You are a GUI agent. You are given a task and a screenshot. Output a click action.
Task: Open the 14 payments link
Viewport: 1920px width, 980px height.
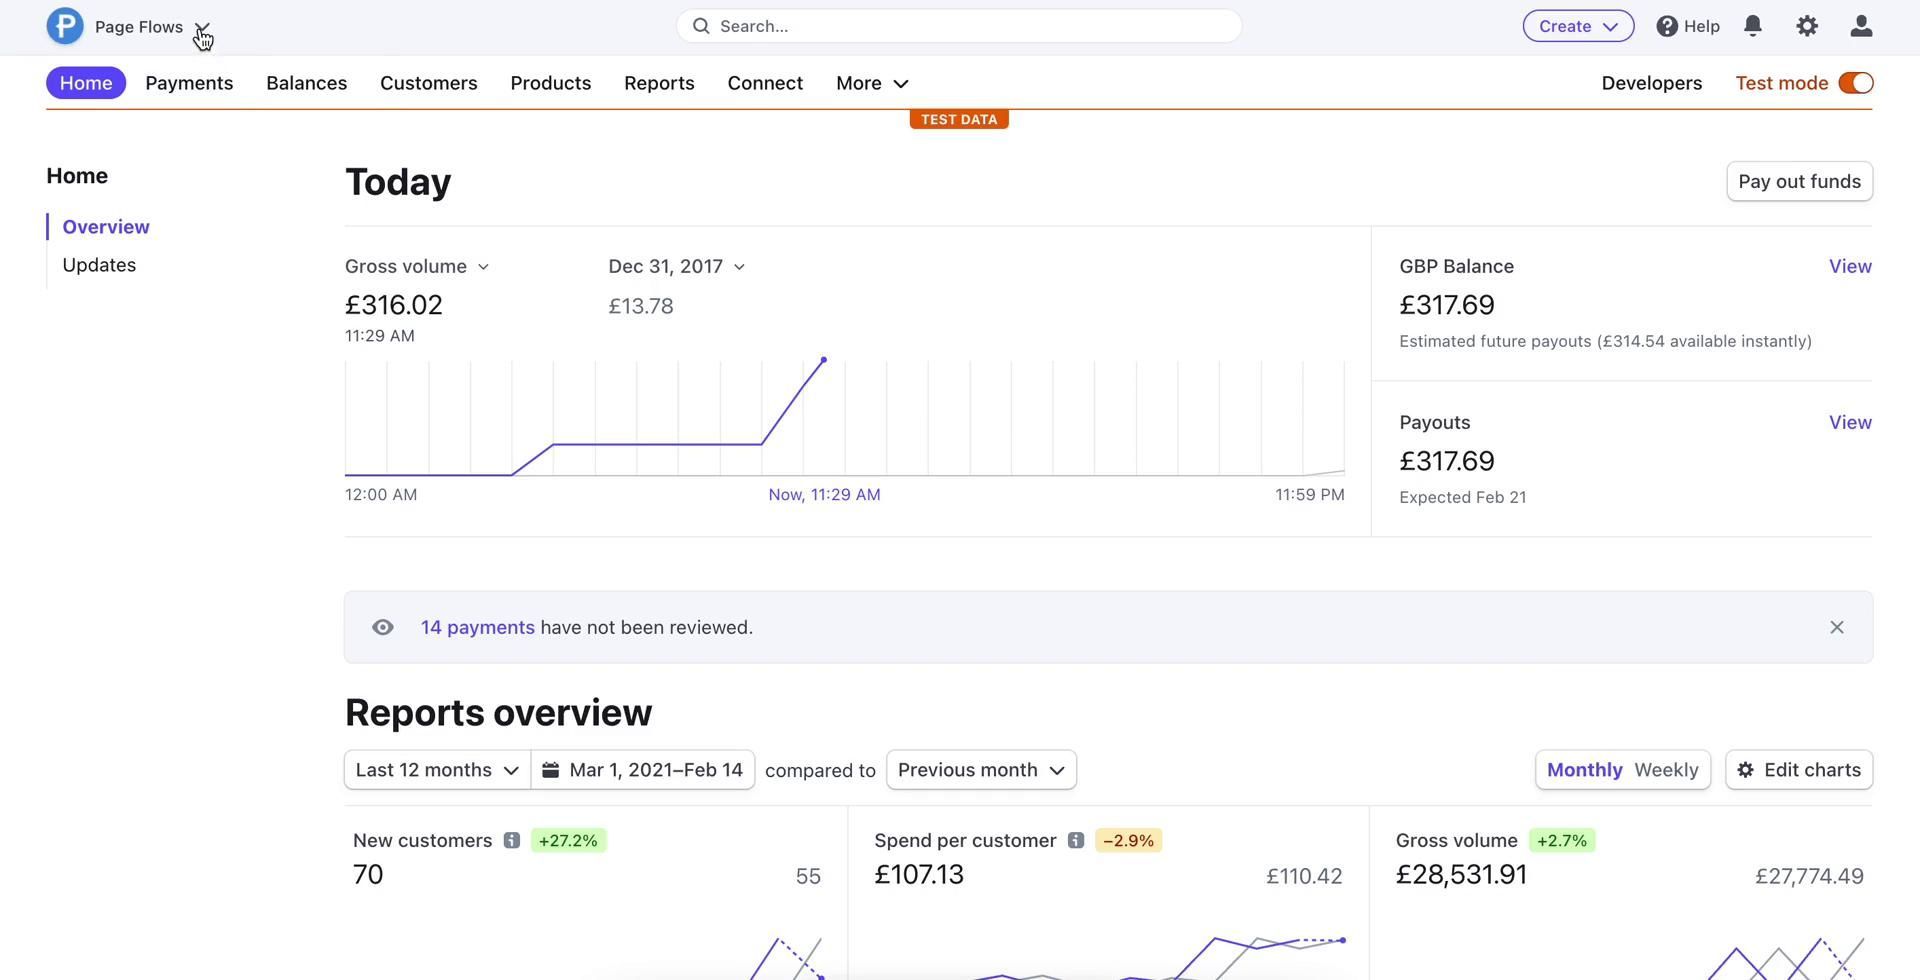(477, 628)
